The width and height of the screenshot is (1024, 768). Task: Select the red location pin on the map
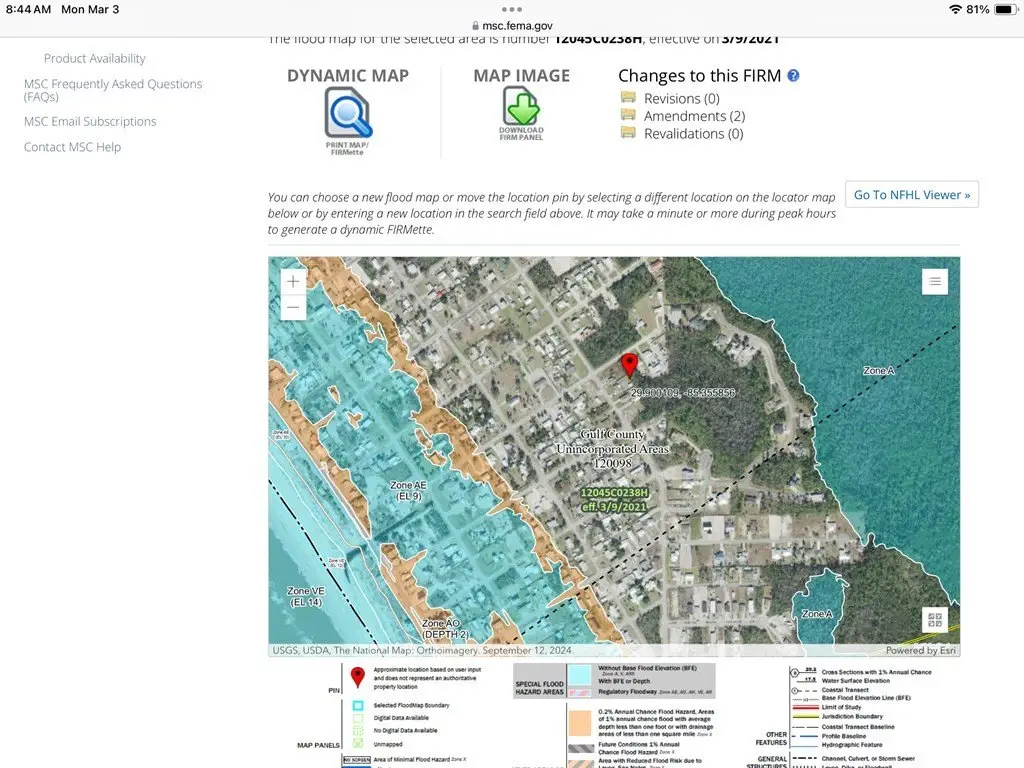click(x=629, y=364)
